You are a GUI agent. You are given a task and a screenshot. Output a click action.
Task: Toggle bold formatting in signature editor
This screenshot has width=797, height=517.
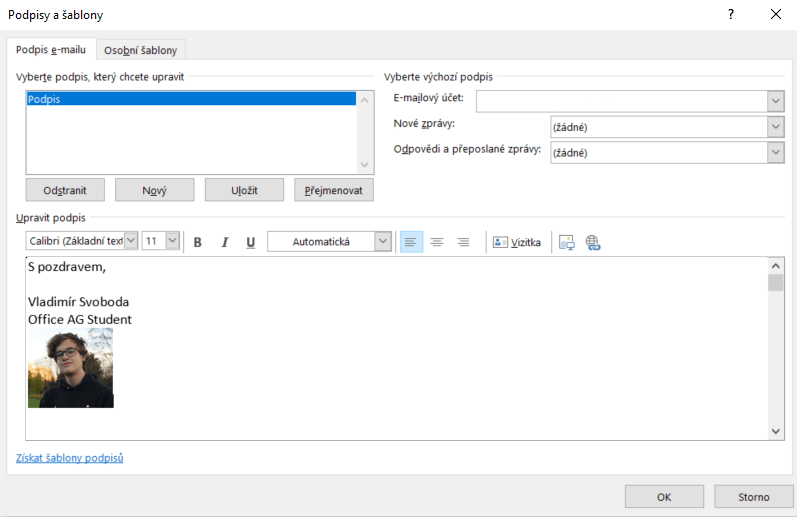pyautogui.click(x=197, y=242)
